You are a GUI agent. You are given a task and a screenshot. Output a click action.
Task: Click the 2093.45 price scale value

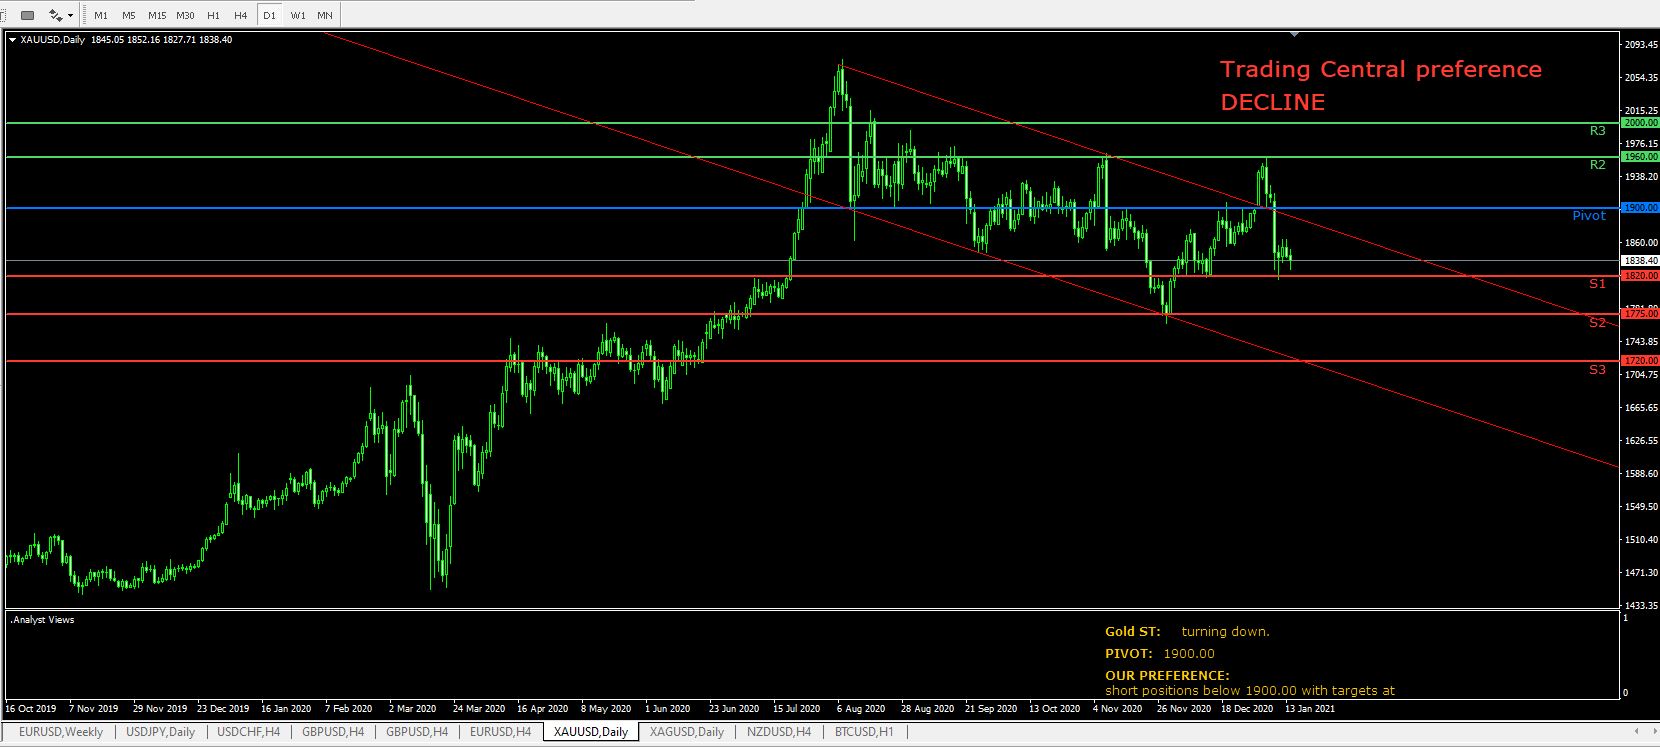(x=1642, y=45)
